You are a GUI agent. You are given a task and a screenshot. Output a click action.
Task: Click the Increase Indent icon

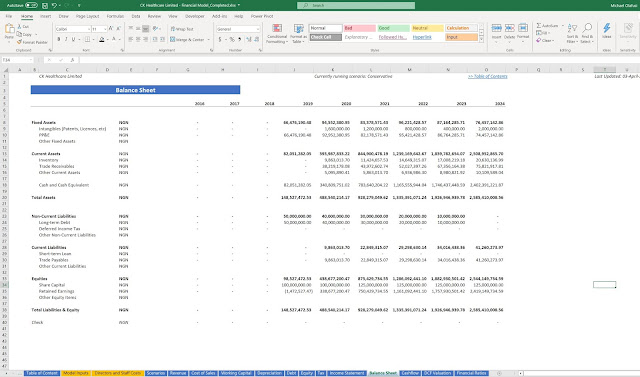(x=162, y=39)
